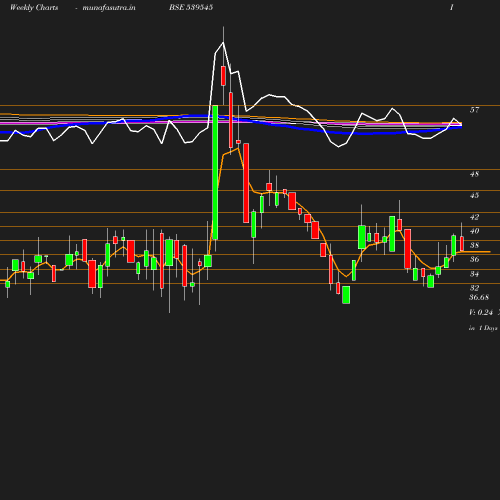Viewport: 500px width, 500px height.
Task: Select the 57 price axis label
Action: (474, 110)
